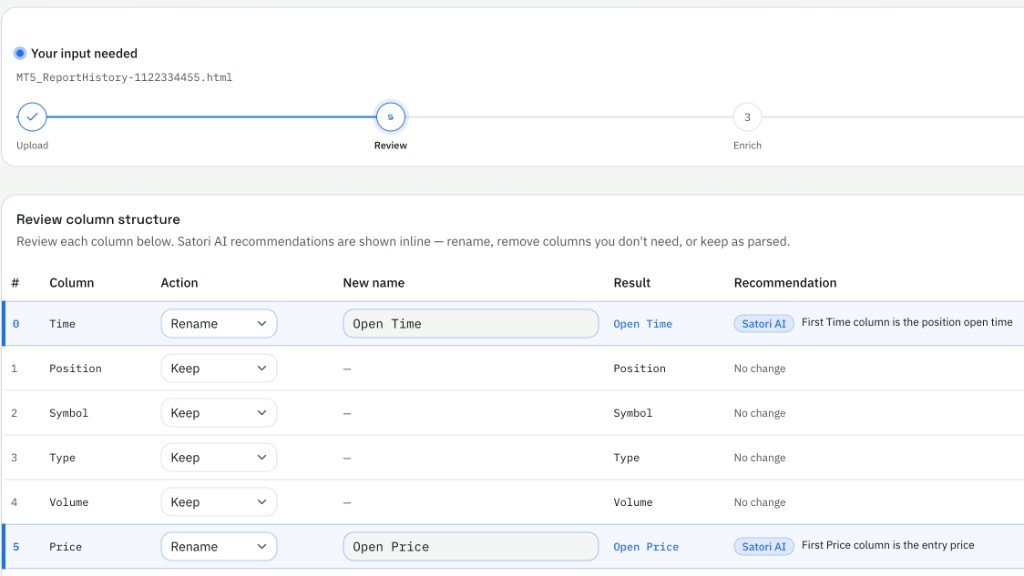The height and width of the screenshot is (576, 1024).
Task: Open Action dropdown for Volume column
Action: (219, 502)
